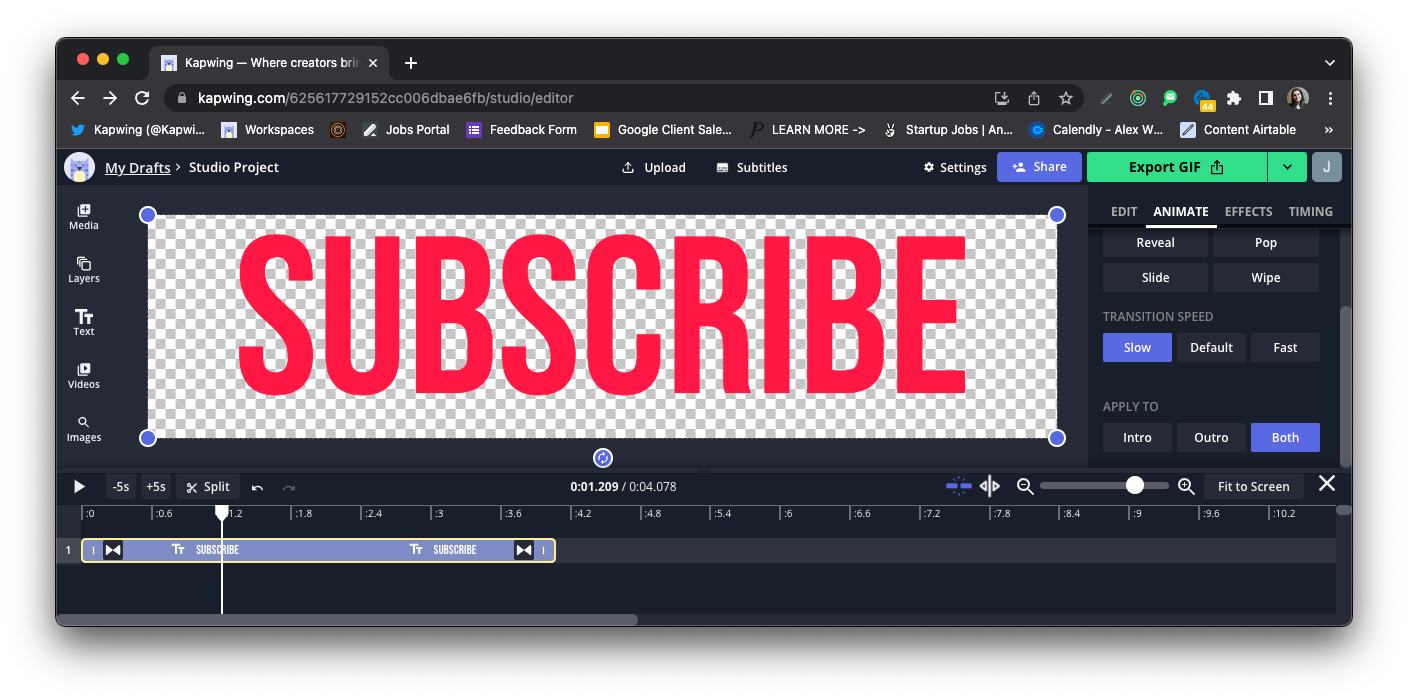Click the J user avatar
The image size is (1408, 700).
point(1326,167)
